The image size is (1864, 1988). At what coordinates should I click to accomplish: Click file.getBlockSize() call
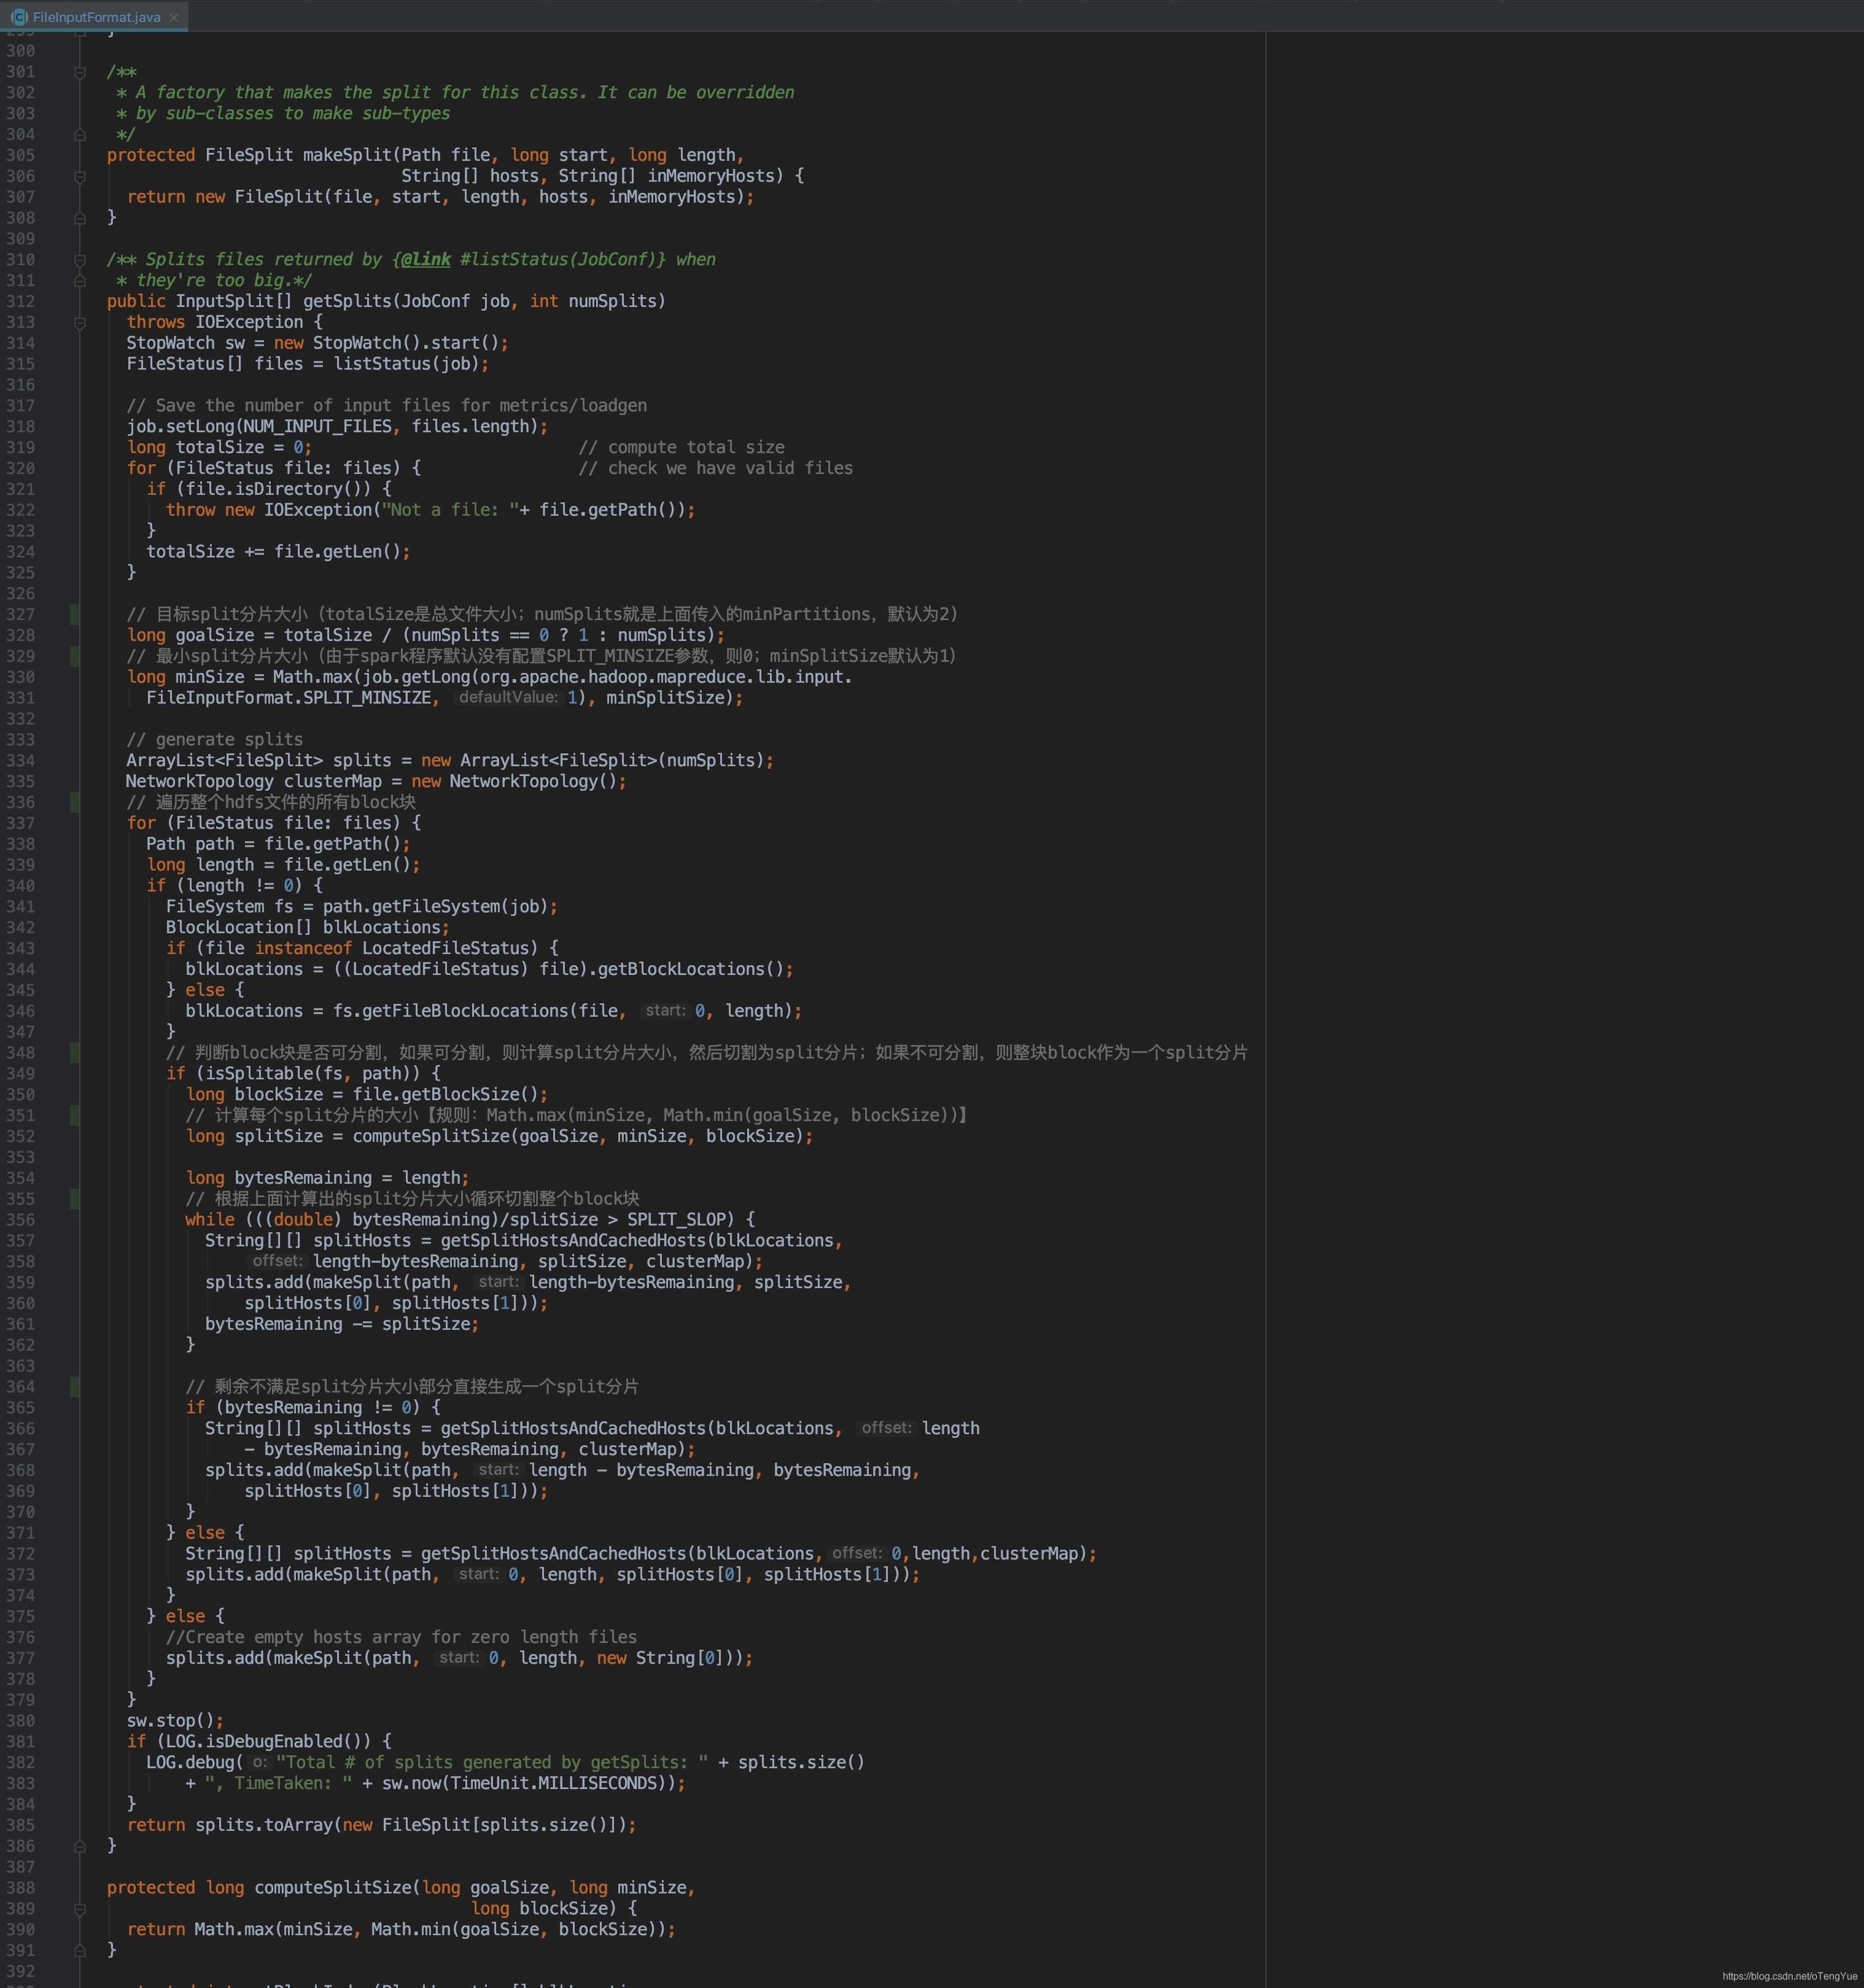pyautogui.click(x=445, y=1095)
